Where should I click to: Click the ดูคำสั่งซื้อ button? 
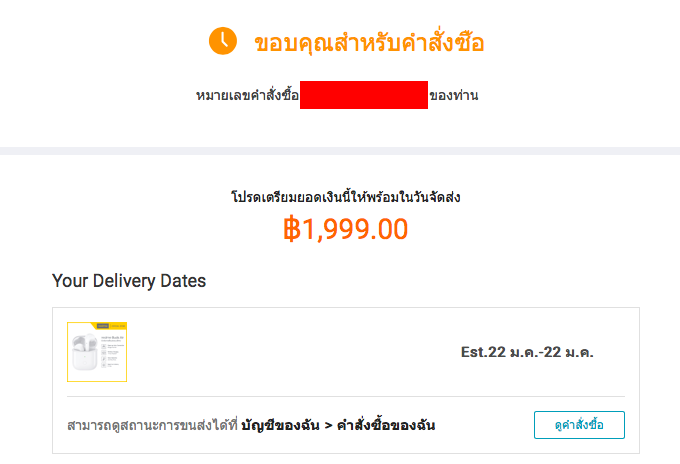579,425
